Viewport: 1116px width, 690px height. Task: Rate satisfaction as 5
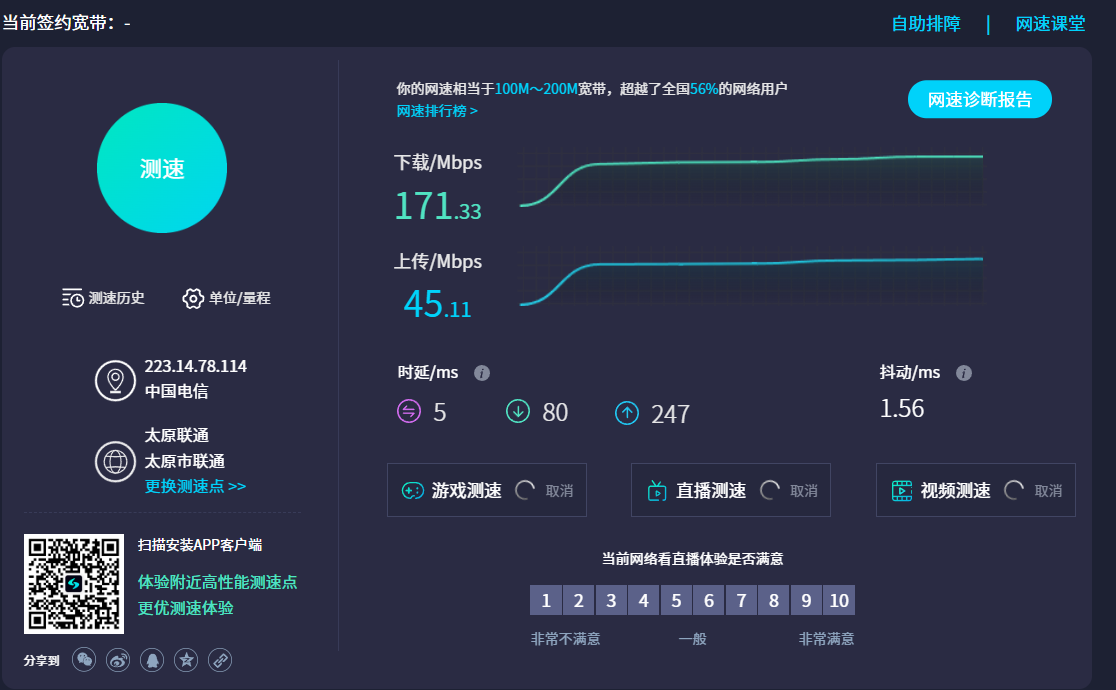pyautogui.click(x=676, y=600)
